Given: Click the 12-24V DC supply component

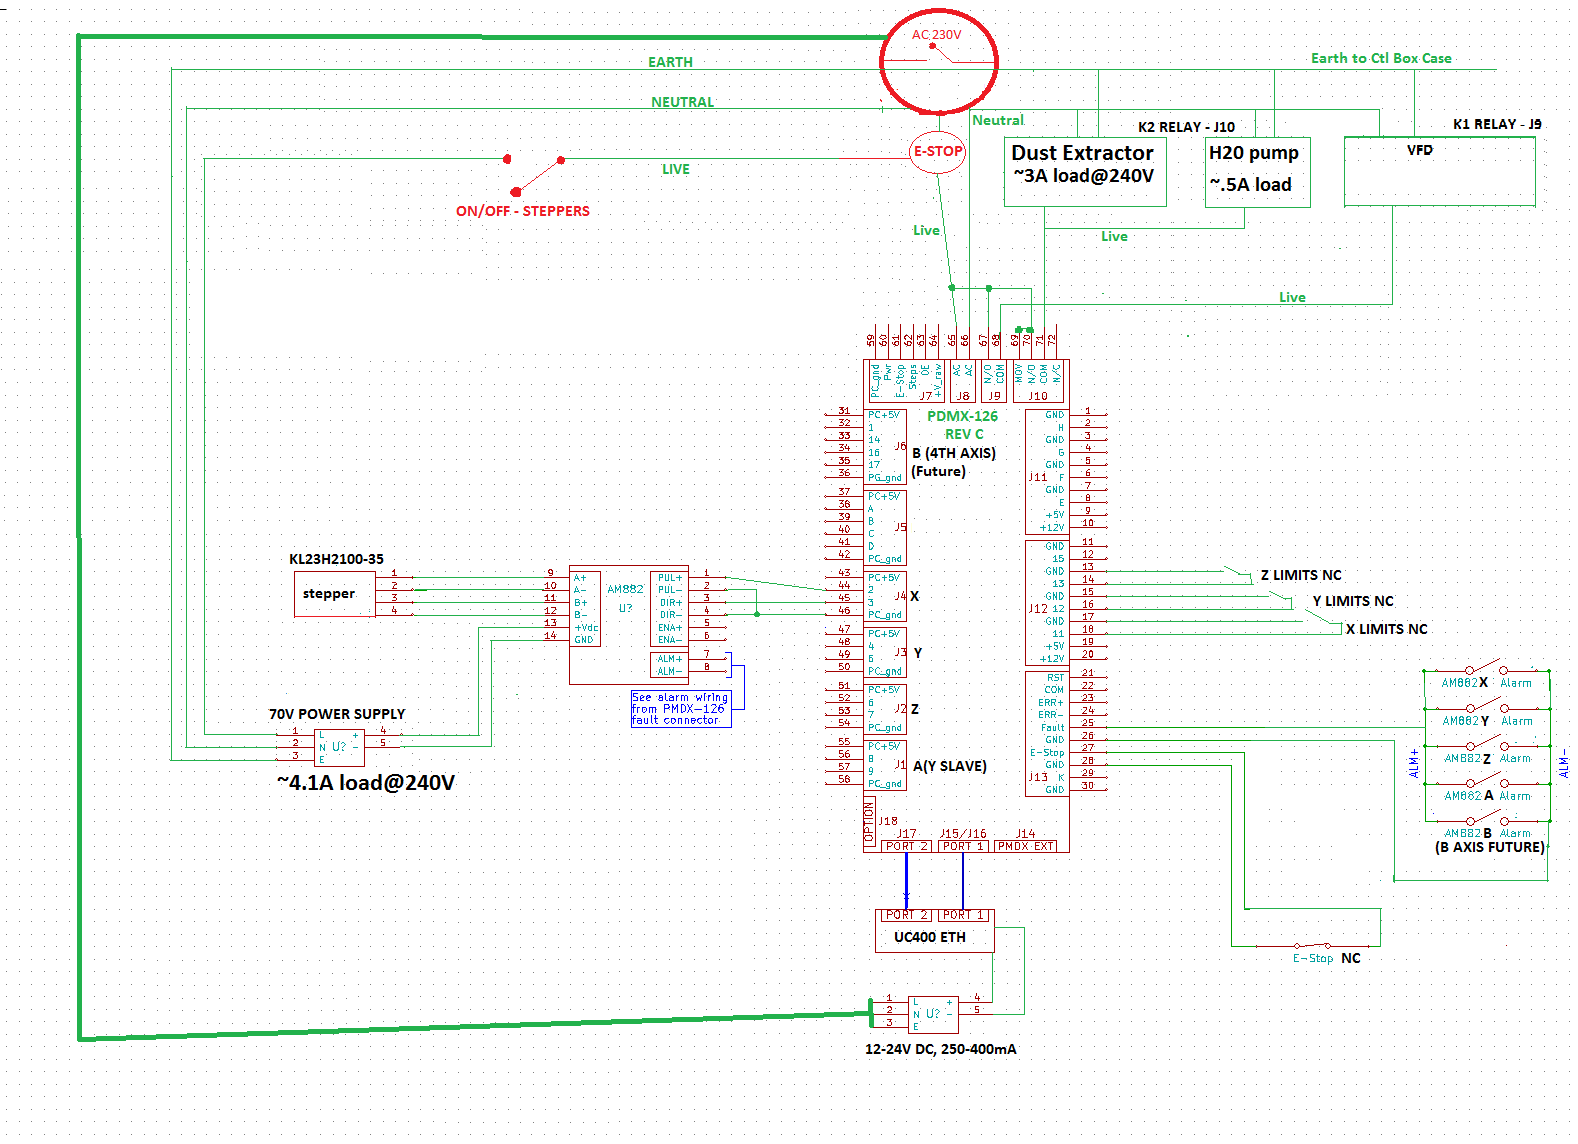Looking at the screenshot, I should (x=932, y=1014).
